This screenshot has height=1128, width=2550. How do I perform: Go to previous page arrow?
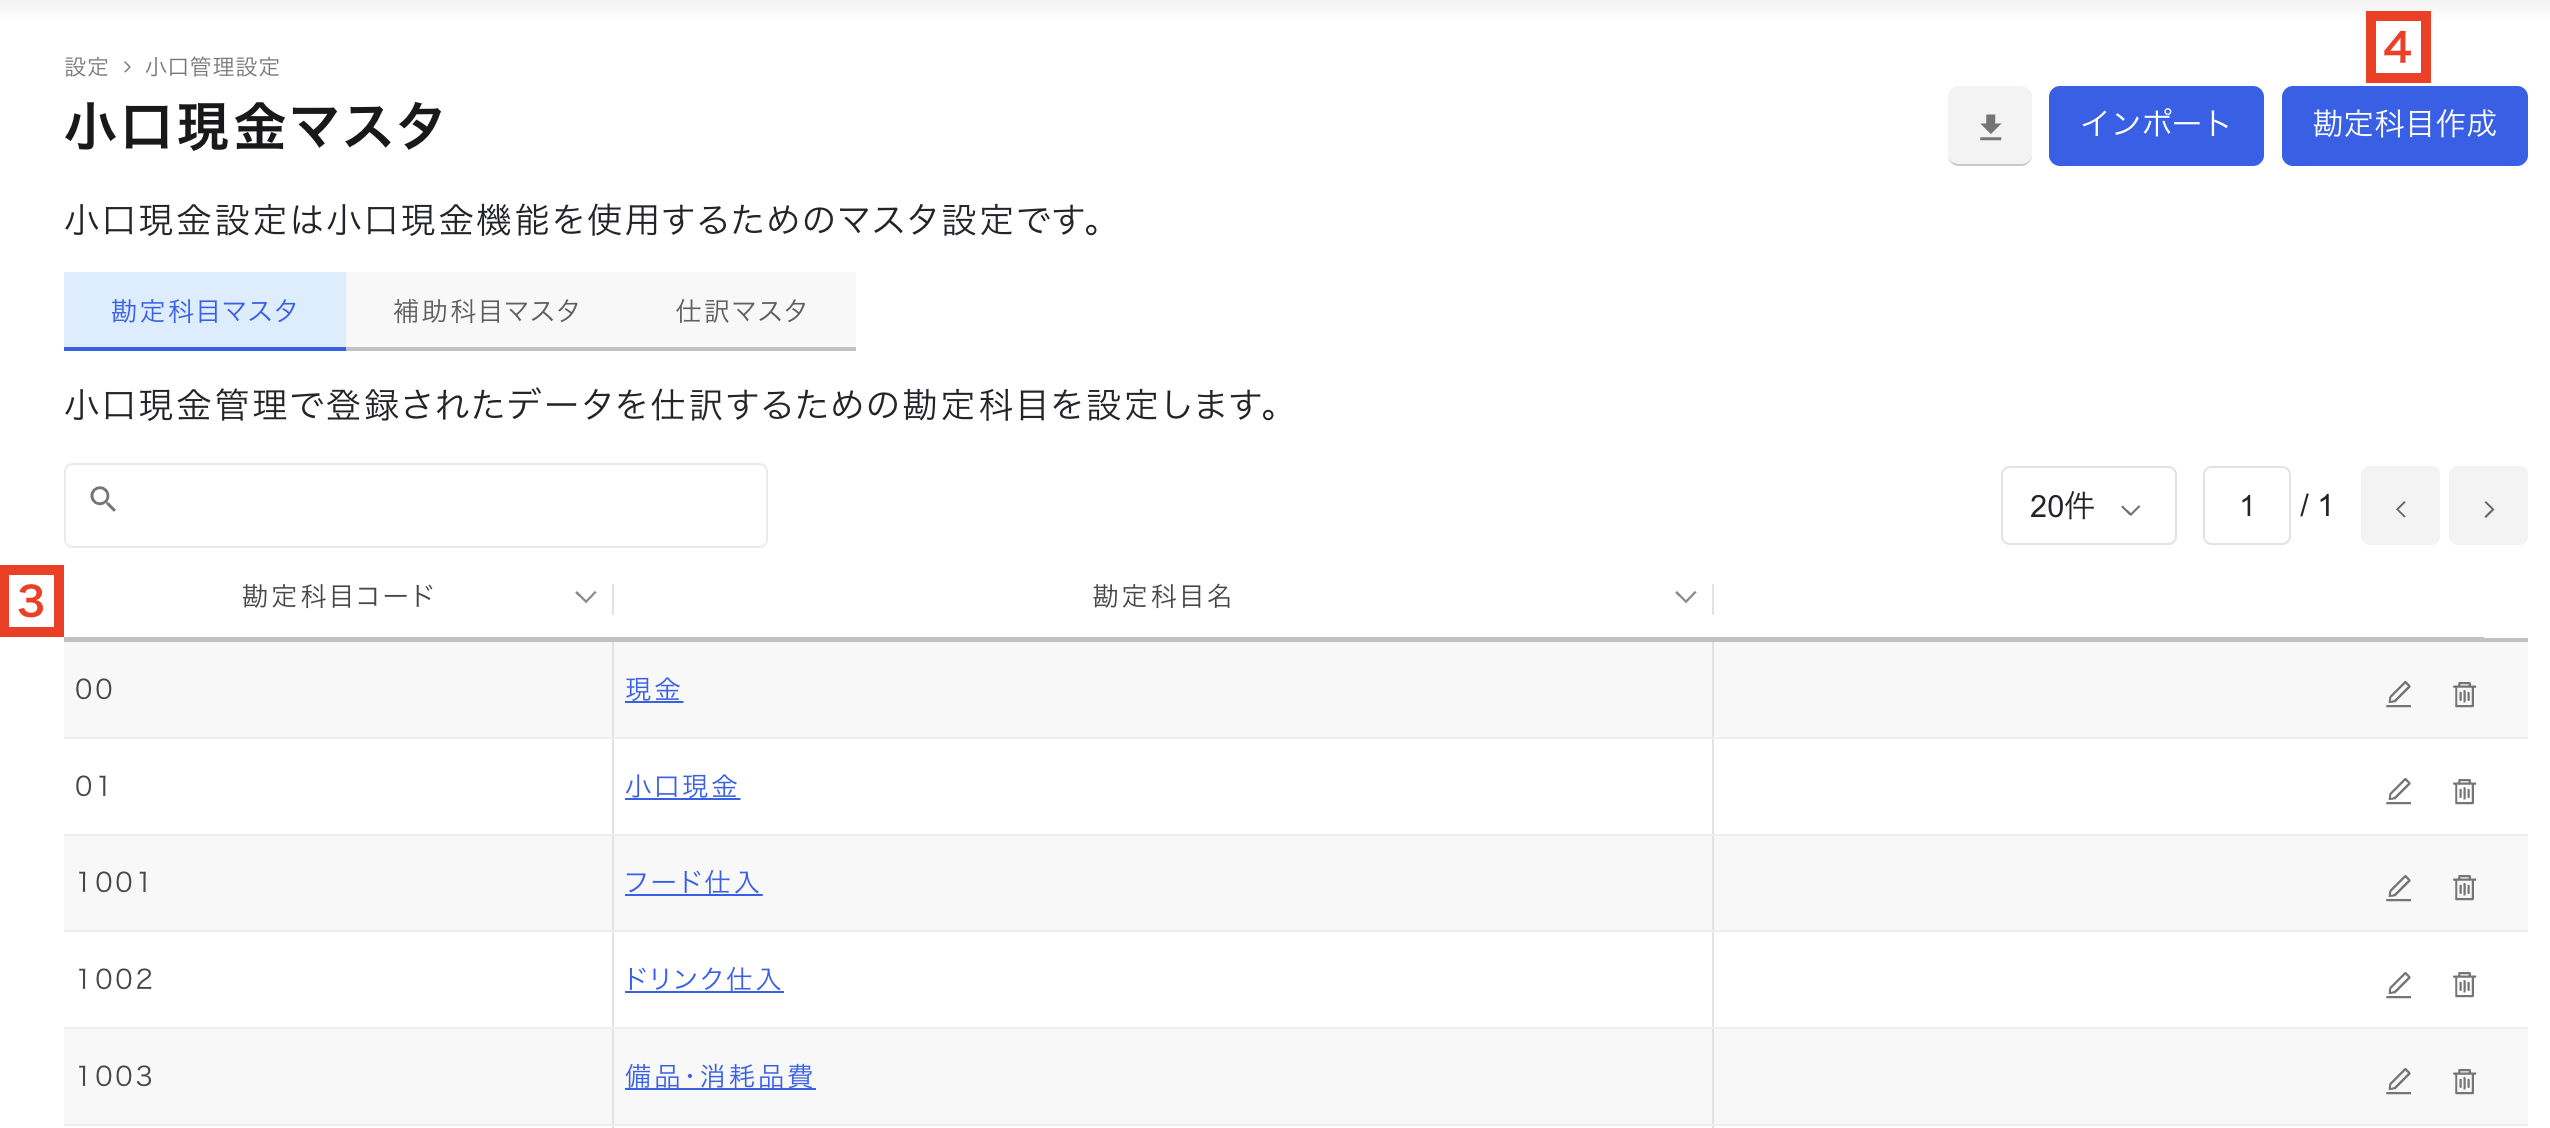pos(2400,507)
